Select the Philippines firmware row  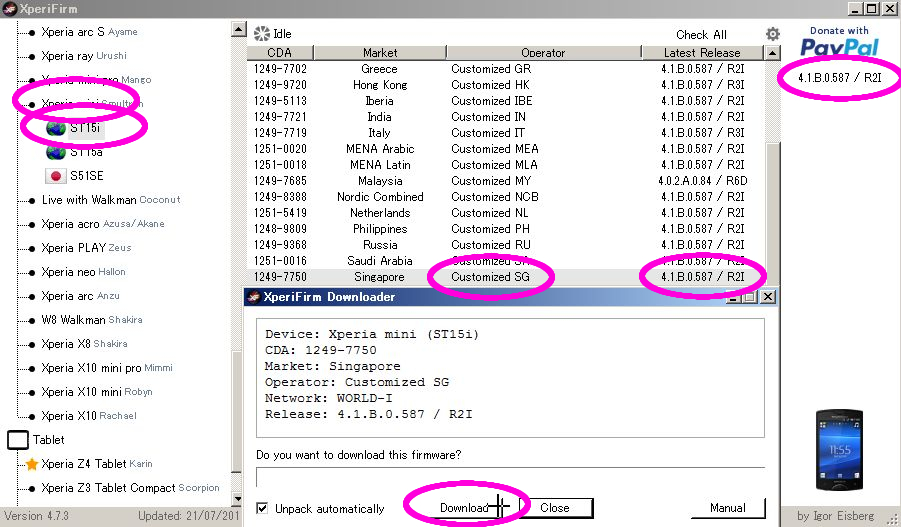[x=506, y=229]
